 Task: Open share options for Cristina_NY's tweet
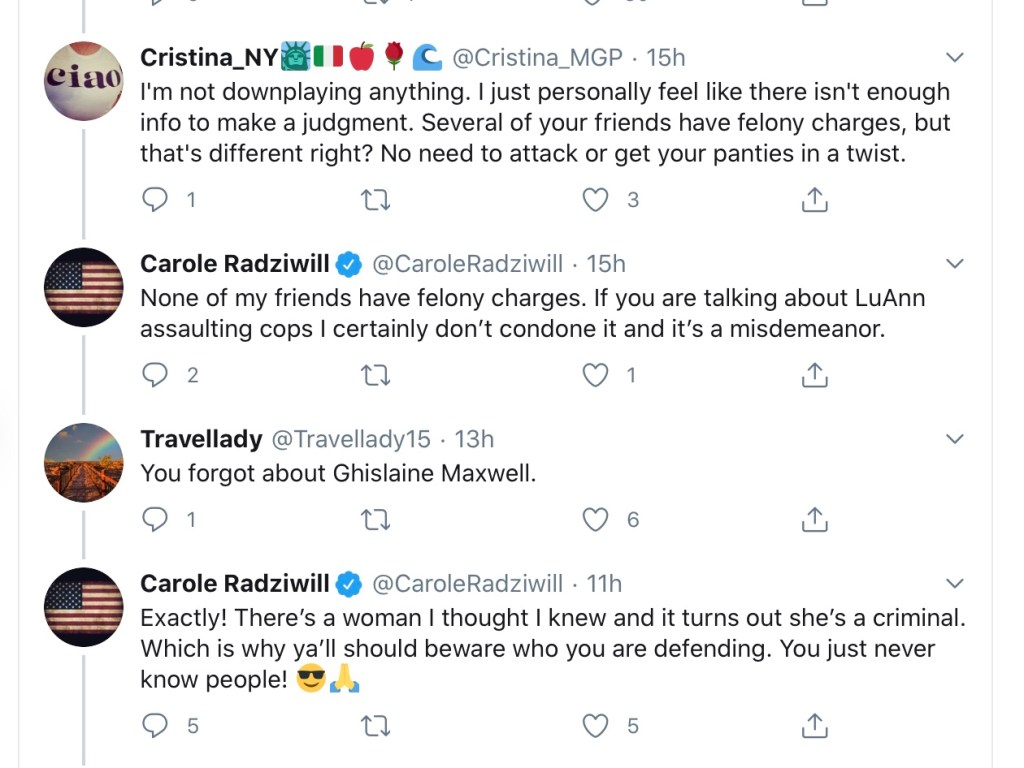[x=815, y=199]
